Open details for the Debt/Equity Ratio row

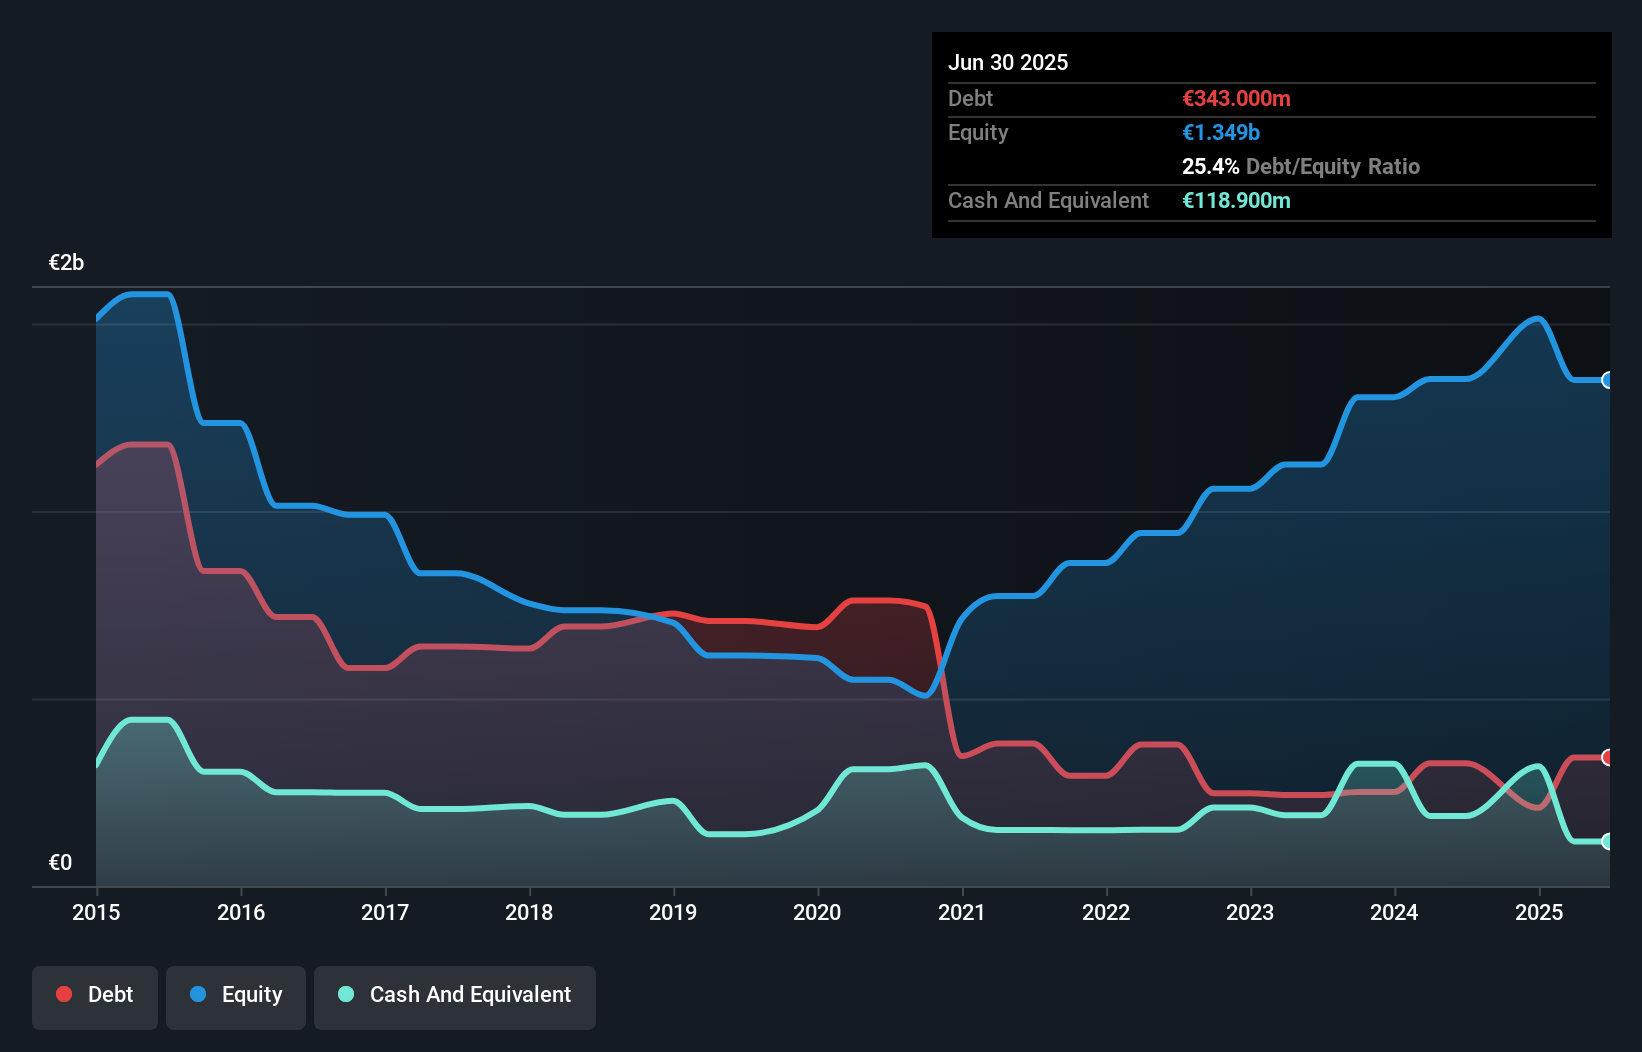(x=1302, y=166)
